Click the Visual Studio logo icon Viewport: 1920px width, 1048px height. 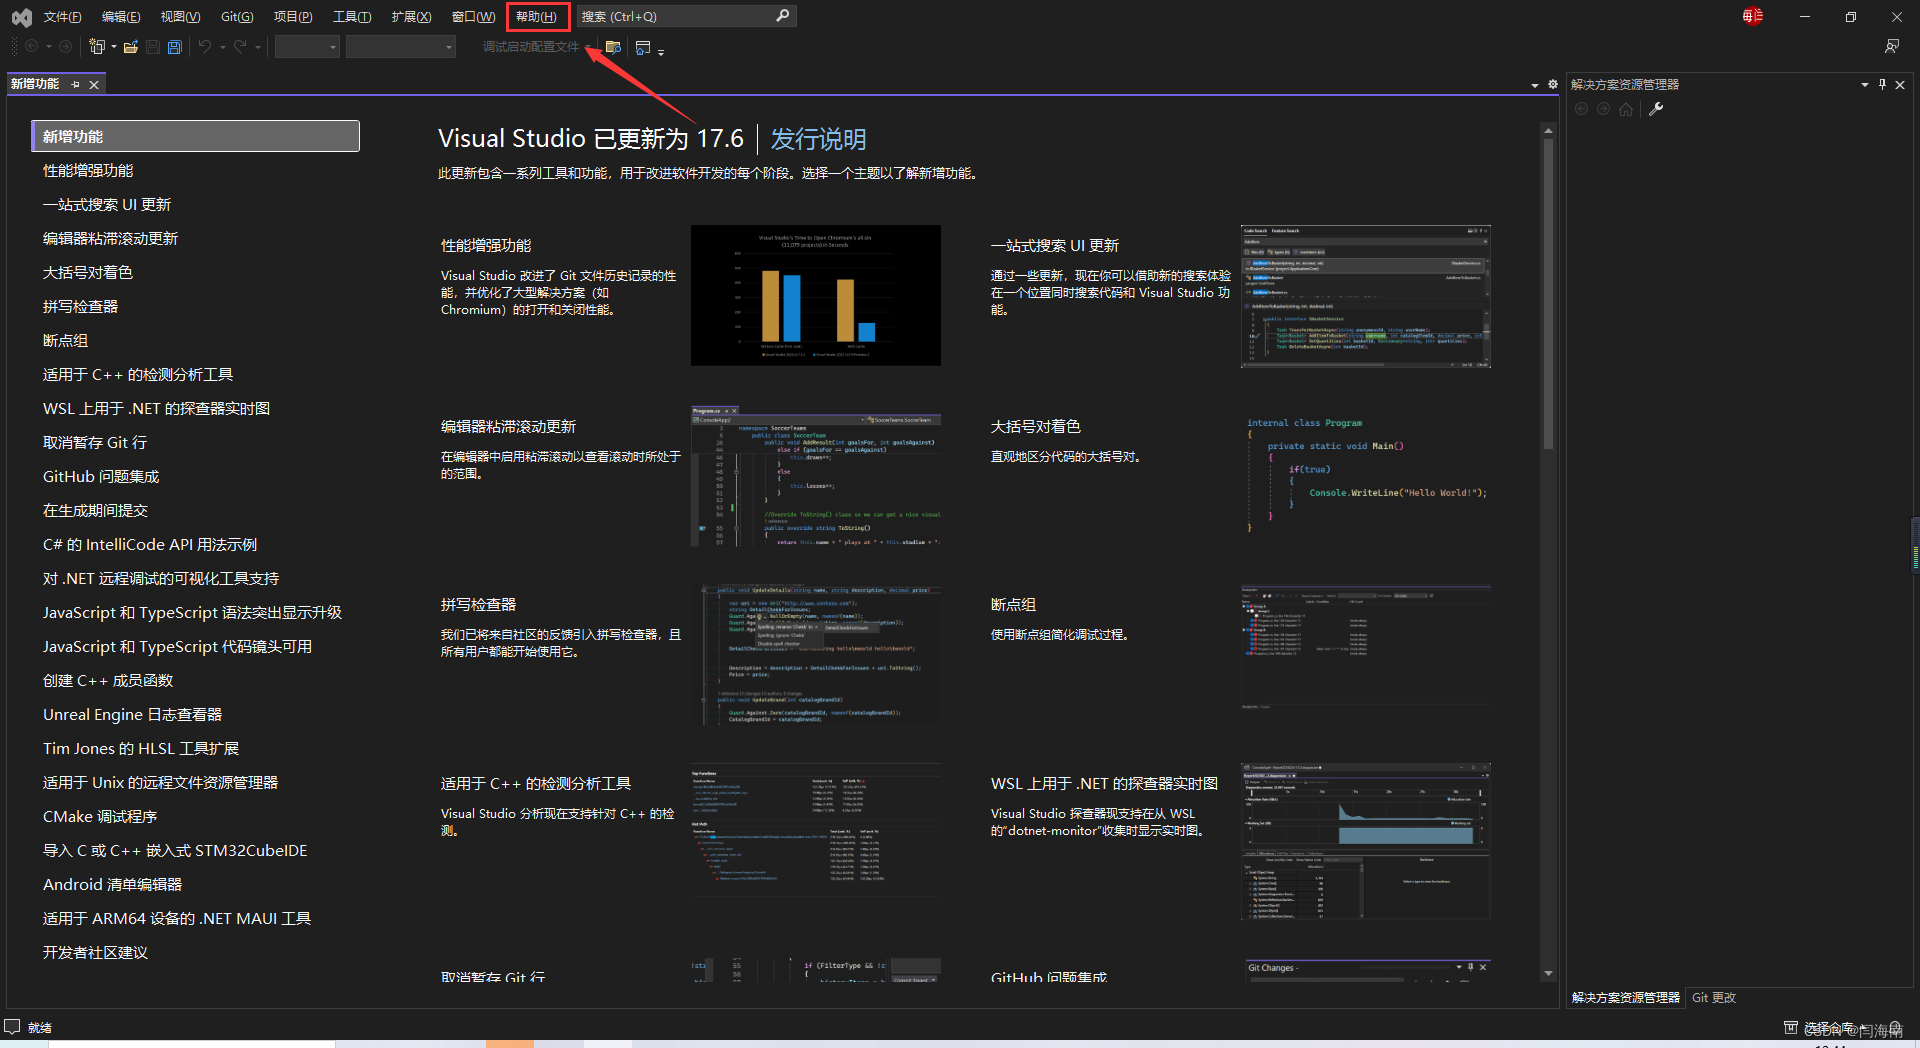tap(21, 17)
